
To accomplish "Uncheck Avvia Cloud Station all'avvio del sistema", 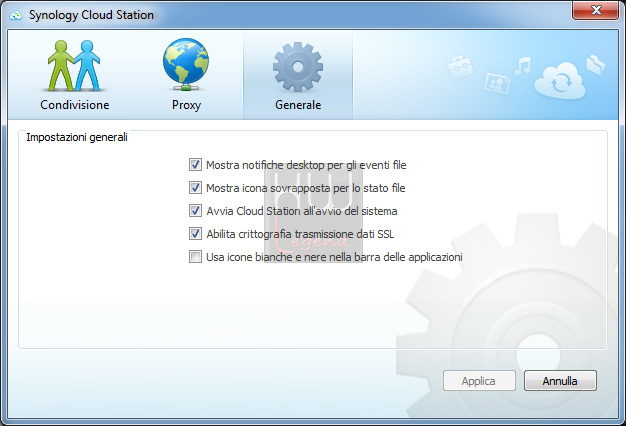I will 195,210.
